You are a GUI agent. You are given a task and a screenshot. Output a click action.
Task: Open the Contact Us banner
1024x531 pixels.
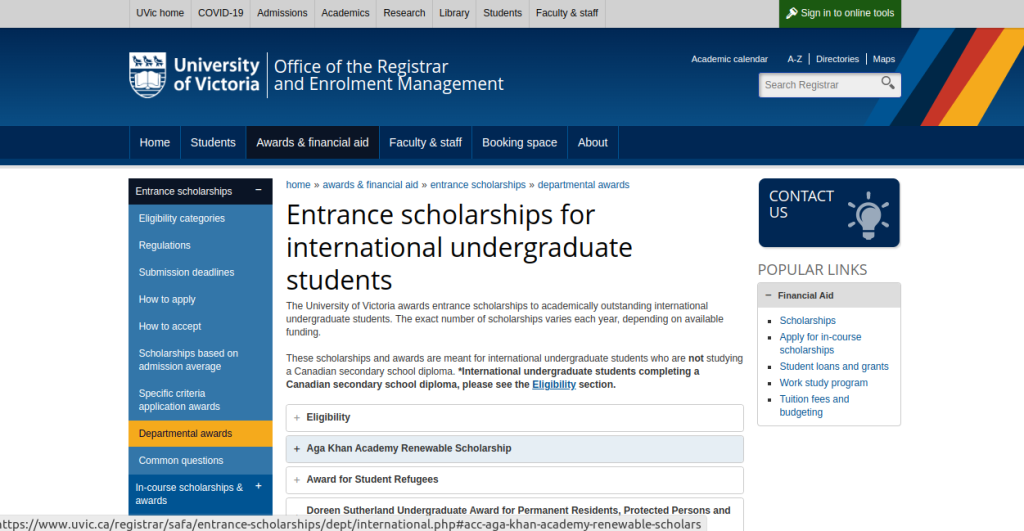coord(829,213)
